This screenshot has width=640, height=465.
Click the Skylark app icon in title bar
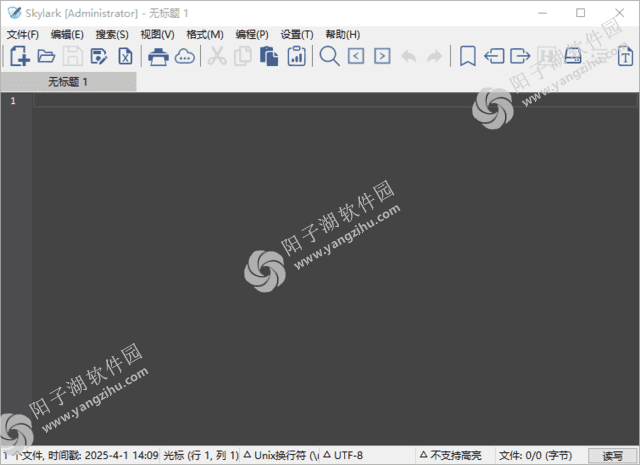(14, 13)
